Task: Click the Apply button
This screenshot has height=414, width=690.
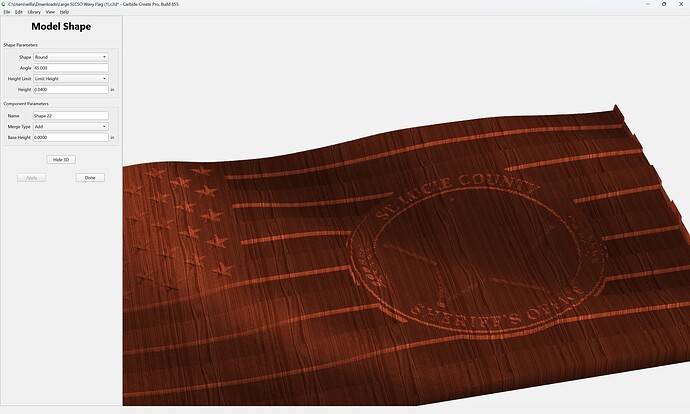Action: click(31, 178)
